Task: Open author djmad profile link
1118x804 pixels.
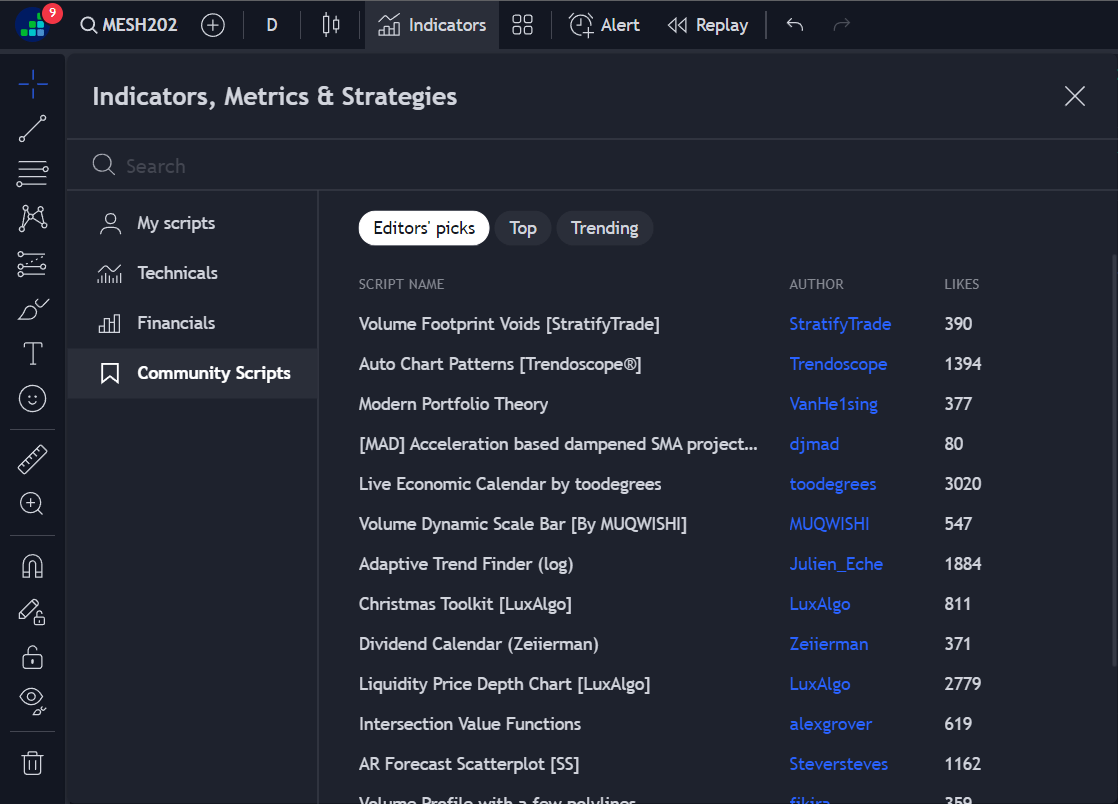Action: (814, 444)
